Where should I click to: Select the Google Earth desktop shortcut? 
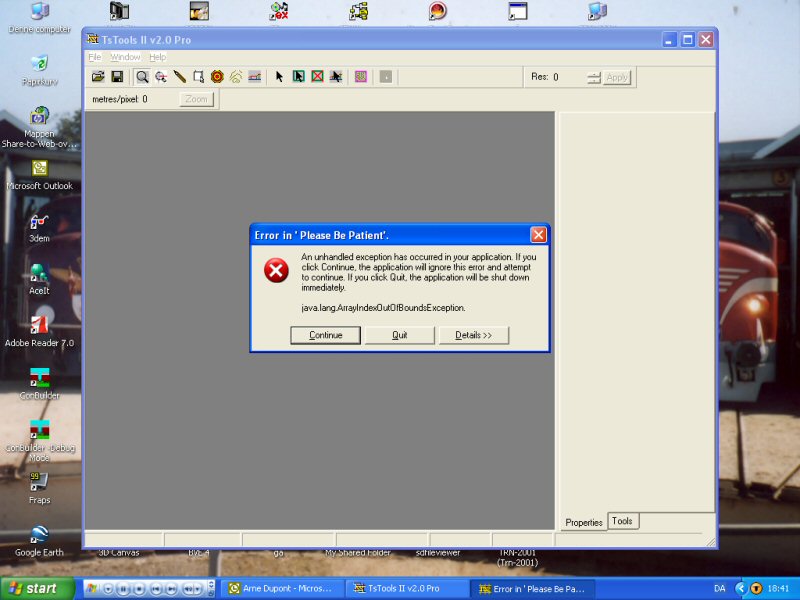click(x=39, y=541)
